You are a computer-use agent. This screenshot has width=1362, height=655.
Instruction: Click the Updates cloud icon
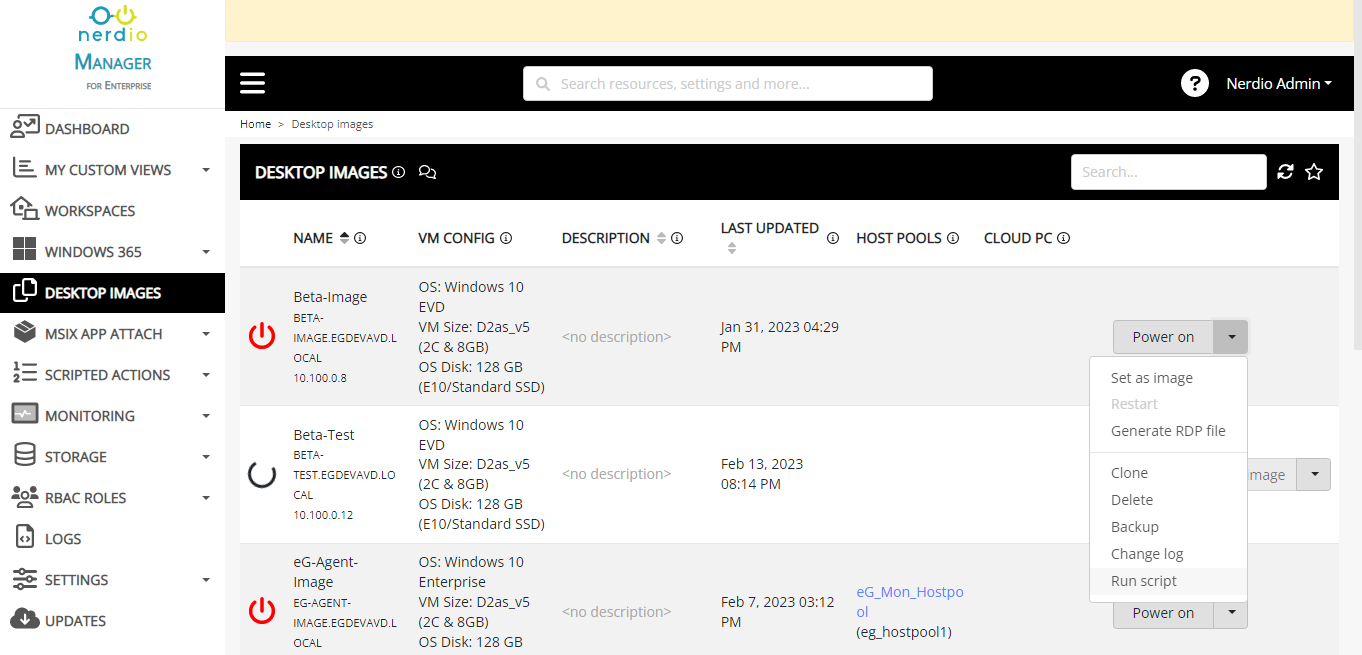pos(24,620)
